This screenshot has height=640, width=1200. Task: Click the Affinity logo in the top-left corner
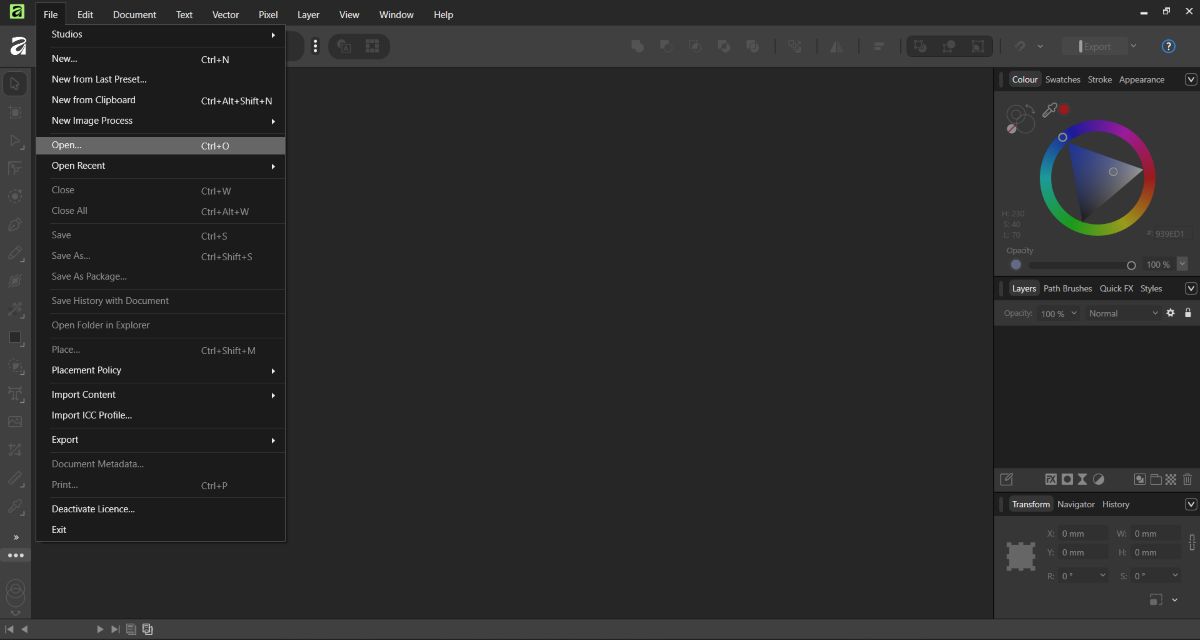point(16,14)
